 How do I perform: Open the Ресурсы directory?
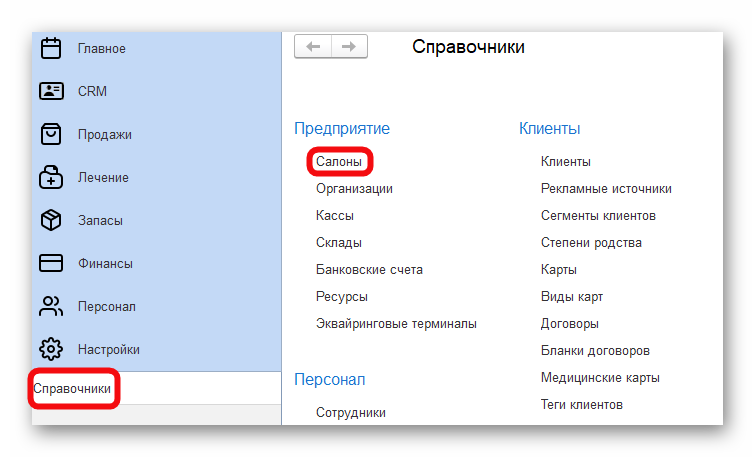click(x=342, y=297)
